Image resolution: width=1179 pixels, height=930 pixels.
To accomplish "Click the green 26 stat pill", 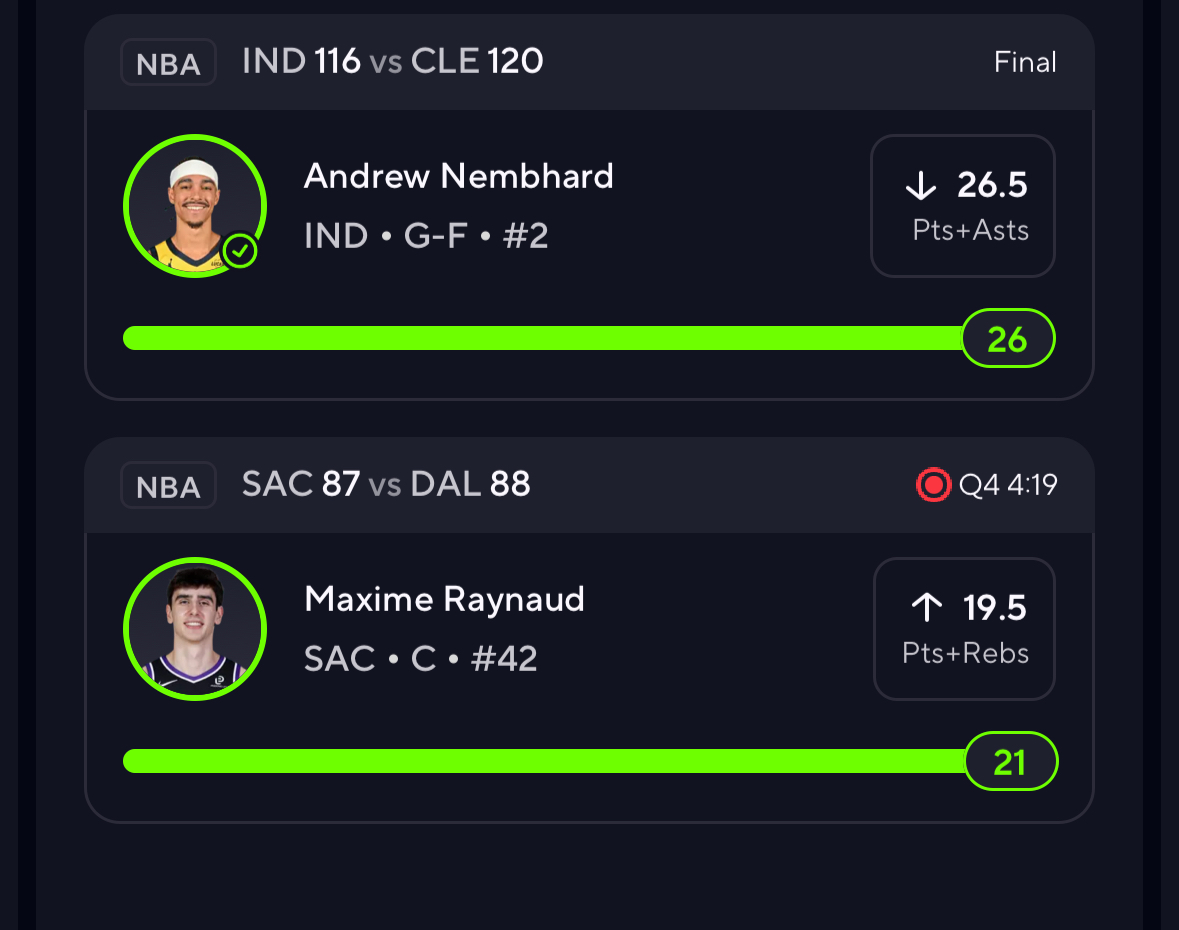I will 1007,339.
